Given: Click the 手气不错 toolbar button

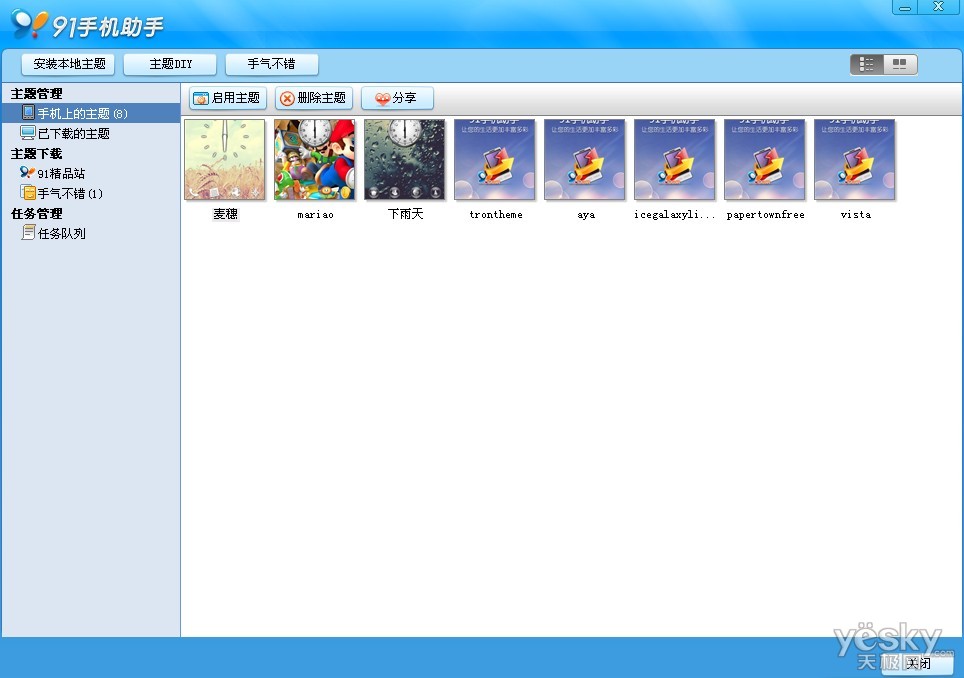Looking at the screenshot, I should (x=272, y=64).
